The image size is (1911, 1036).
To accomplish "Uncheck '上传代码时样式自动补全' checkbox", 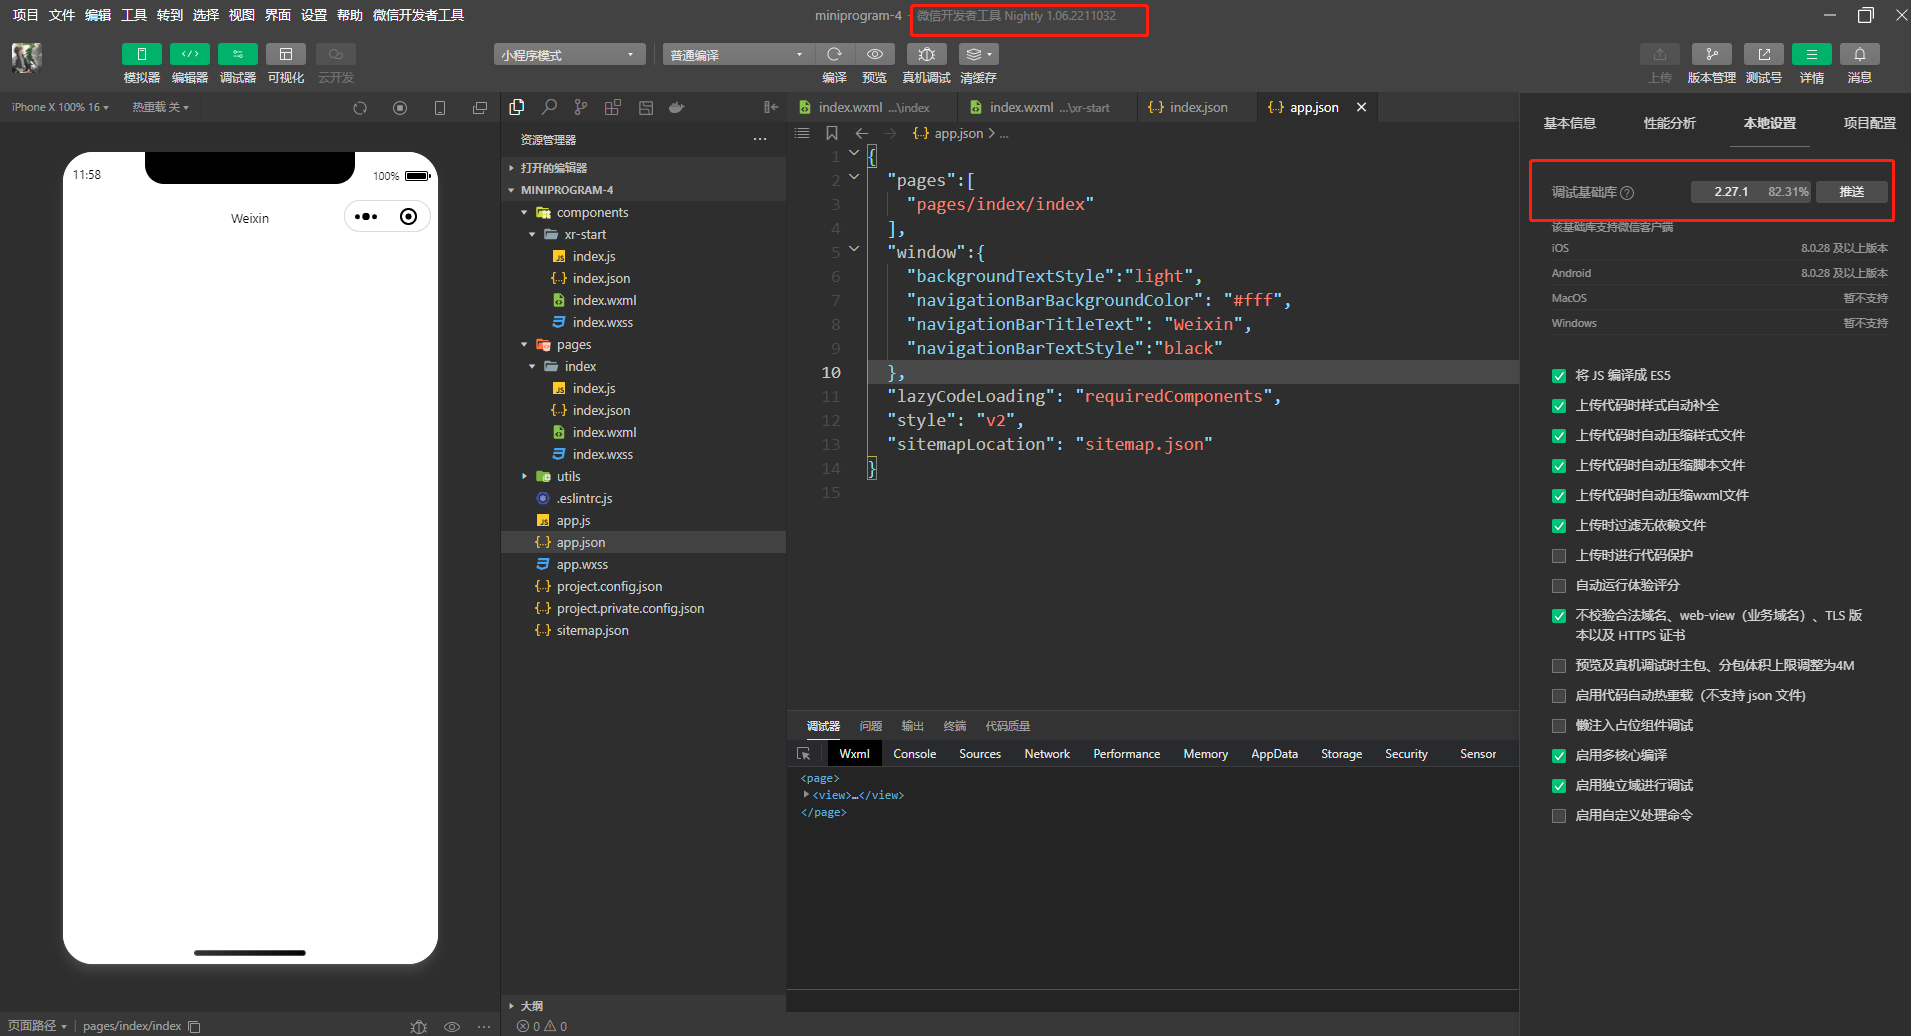I will tap(1559, 406).
